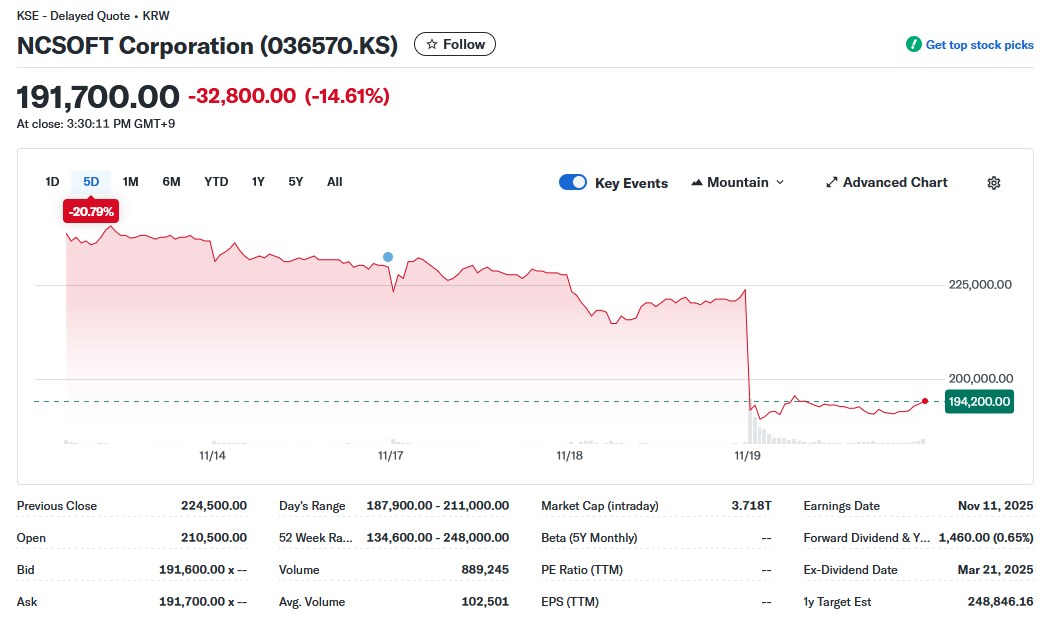Click the Beta (5Y Monthly) label
The width and height of the screenshot is (1046, 629).
(x=589, y=538)
